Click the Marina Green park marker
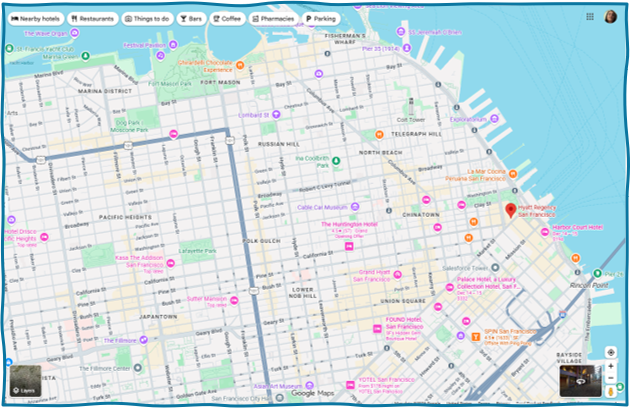 tap(85, 56)
